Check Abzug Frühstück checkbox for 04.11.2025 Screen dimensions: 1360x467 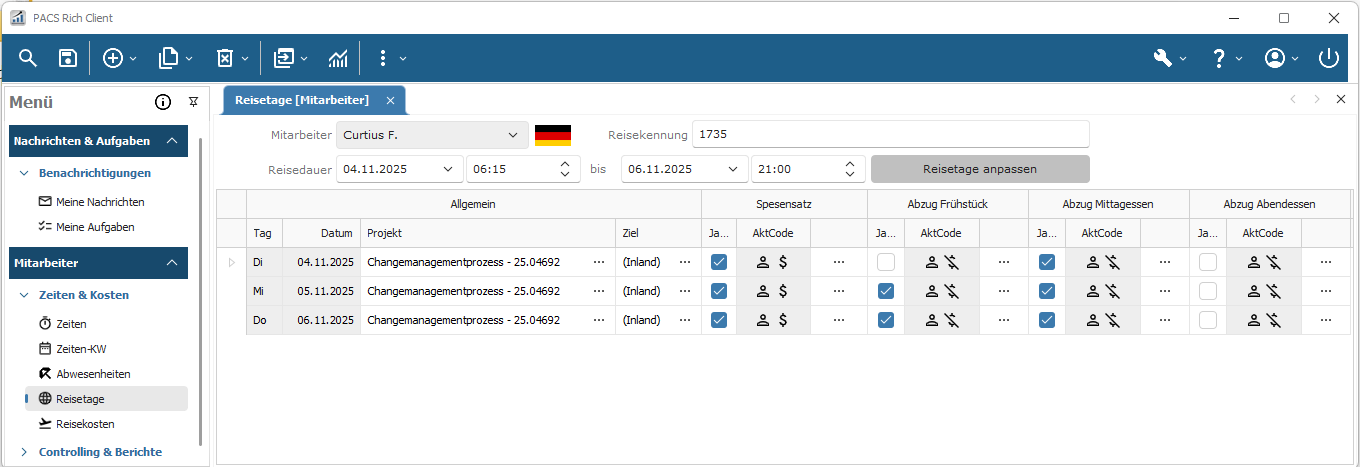point(886,262)
